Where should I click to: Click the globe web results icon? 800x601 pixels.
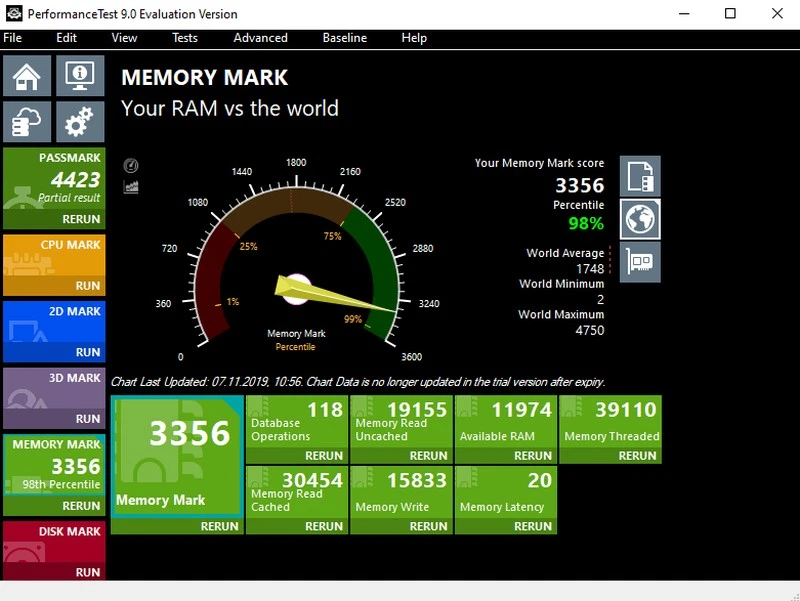pyautogui.click(x=639, y=218)
